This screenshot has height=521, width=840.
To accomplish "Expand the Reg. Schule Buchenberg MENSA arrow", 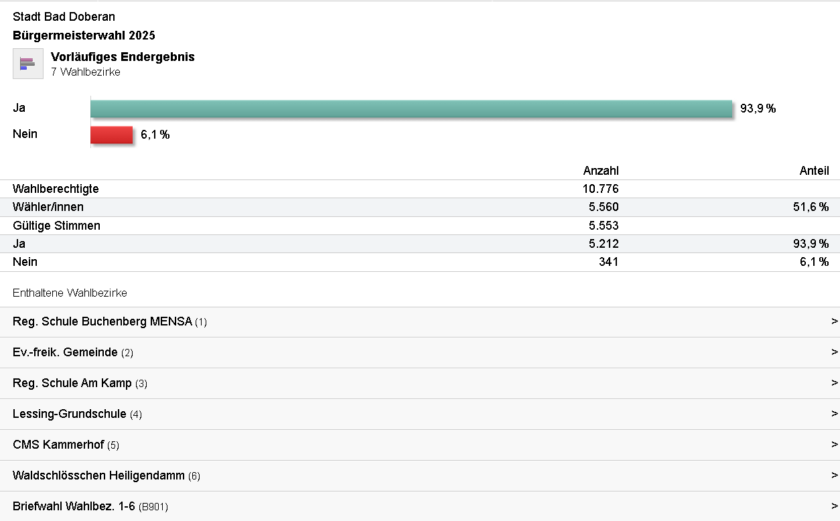I will click(833, 322).
